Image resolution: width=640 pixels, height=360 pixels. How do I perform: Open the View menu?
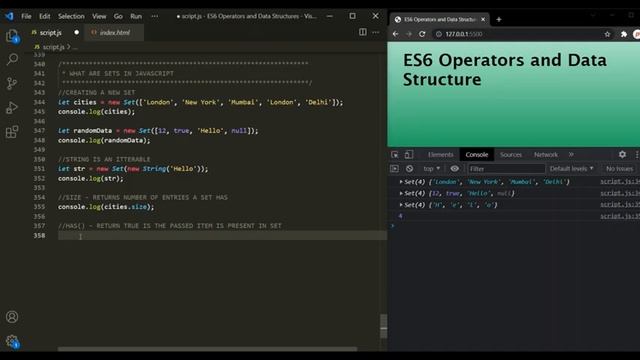pos(99,16)
